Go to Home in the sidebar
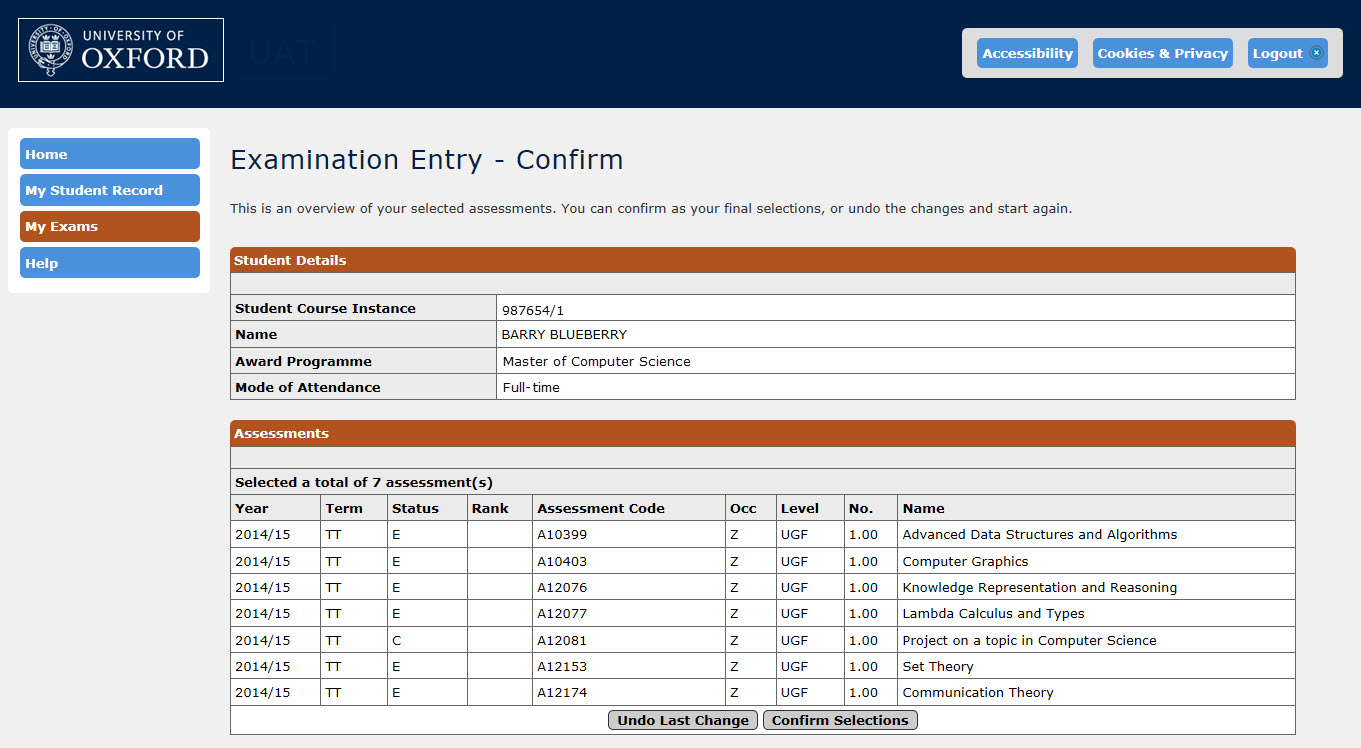1361x748 pixels. (x=110, y=154)
